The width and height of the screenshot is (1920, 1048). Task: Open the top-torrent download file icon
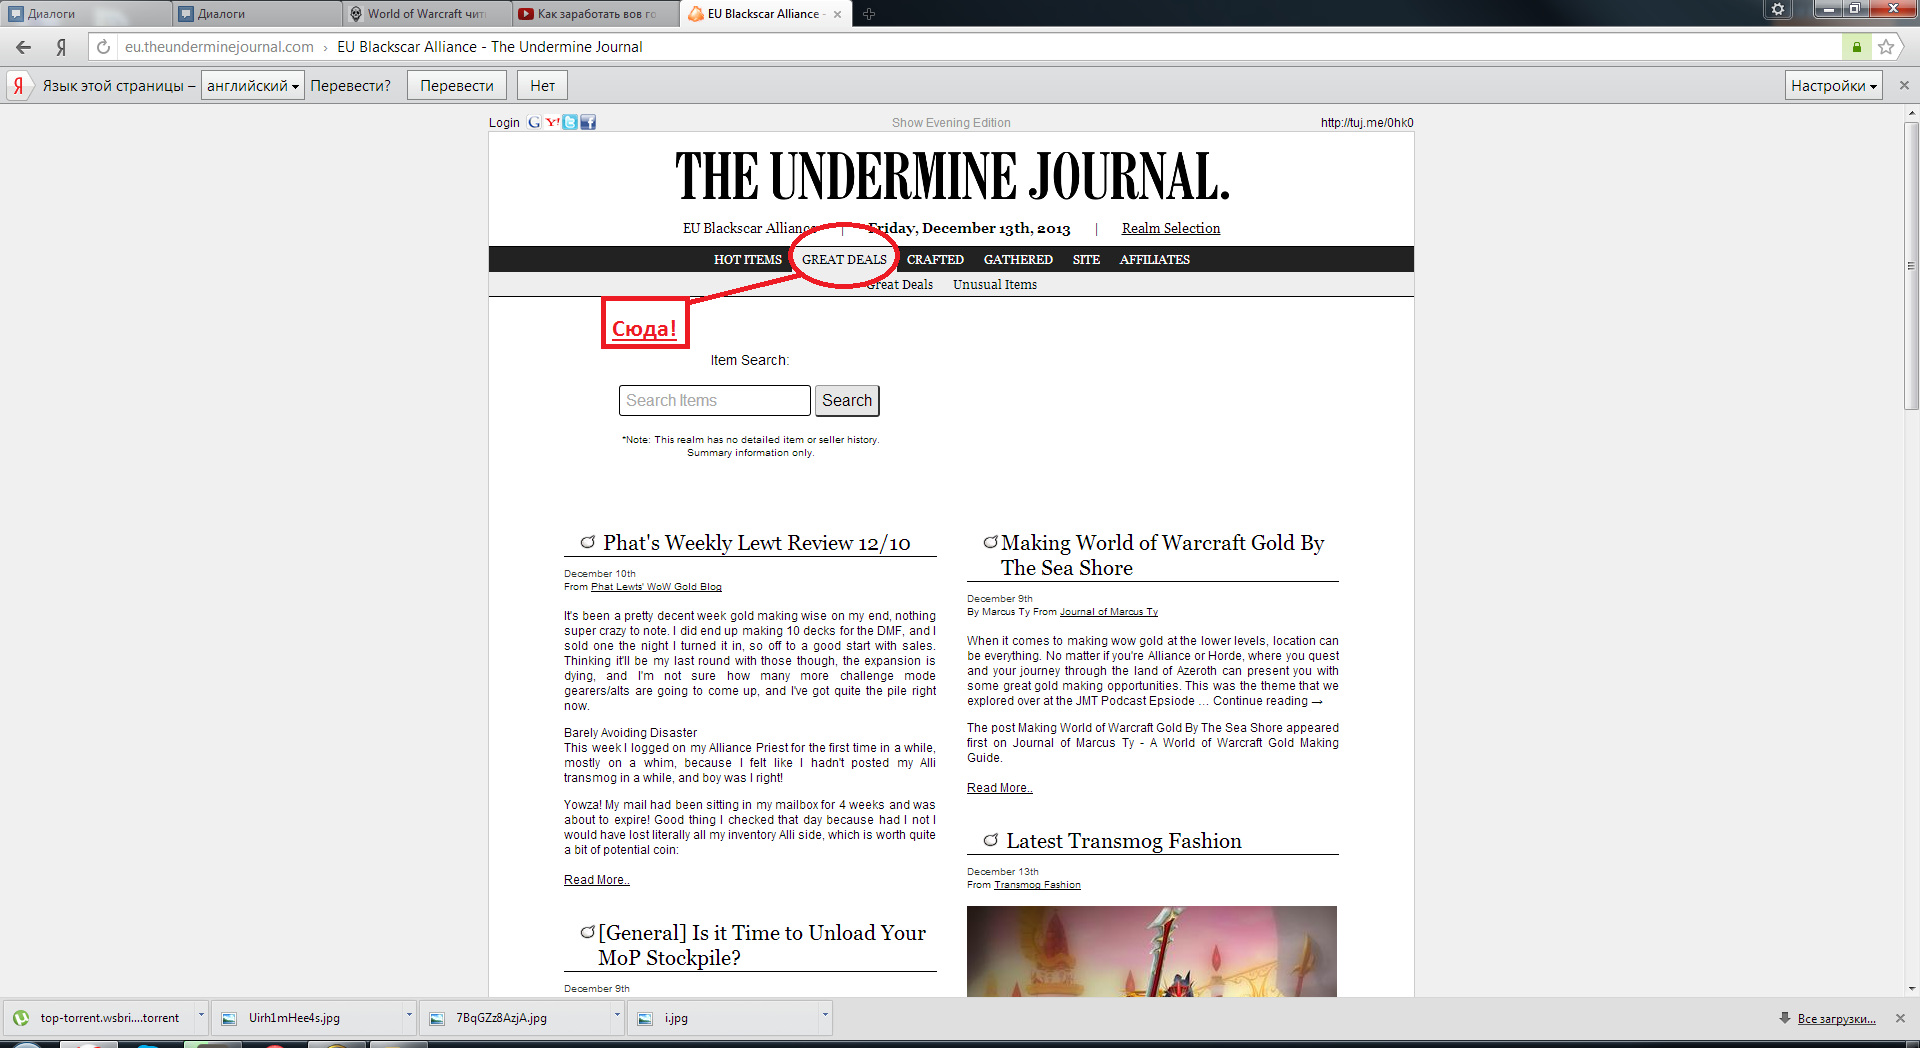click(21, 1018)
